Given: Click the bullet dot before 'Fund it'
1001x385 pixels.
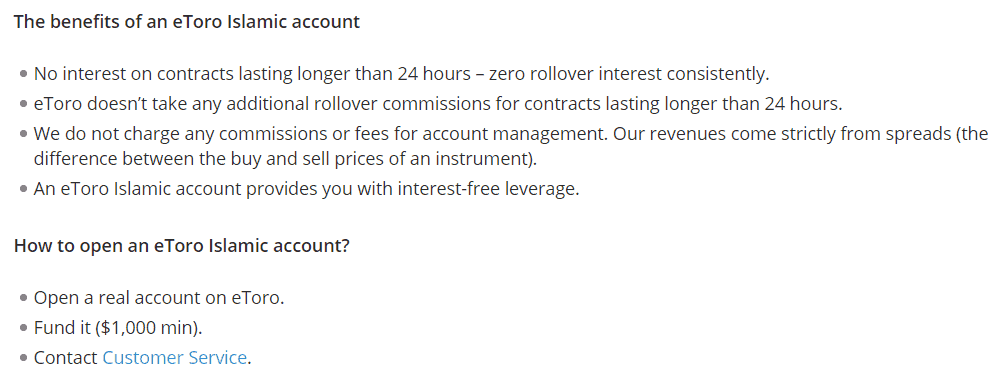Looking at the screenshot, I should click(24, 328).
